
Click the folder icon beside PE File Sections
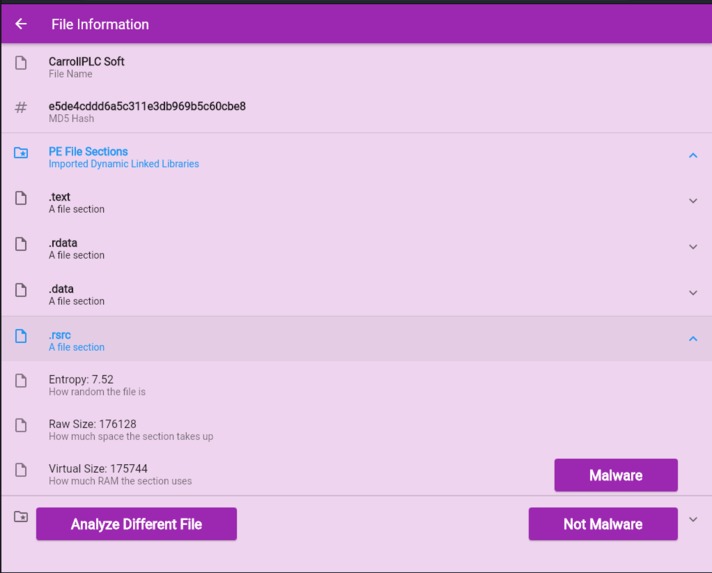(x=21, y=153)
